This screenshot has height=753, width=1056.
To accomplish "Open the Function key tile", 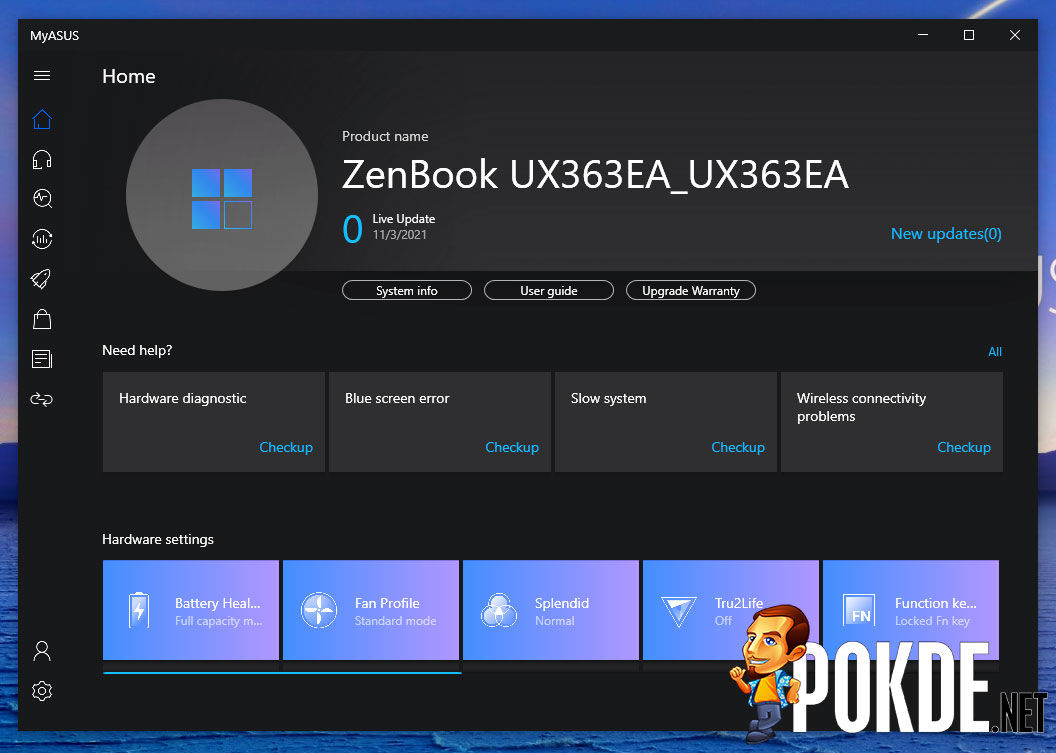I will tap(911, 610).
